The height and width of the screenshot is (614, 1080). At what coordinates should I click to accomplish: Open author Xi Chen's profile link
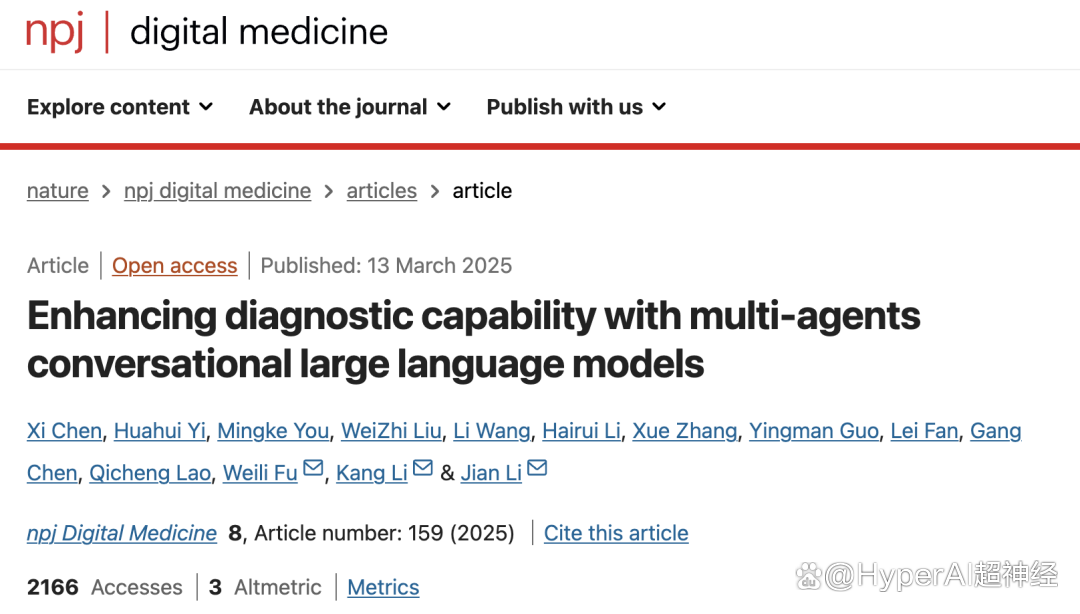pos(64,431)
